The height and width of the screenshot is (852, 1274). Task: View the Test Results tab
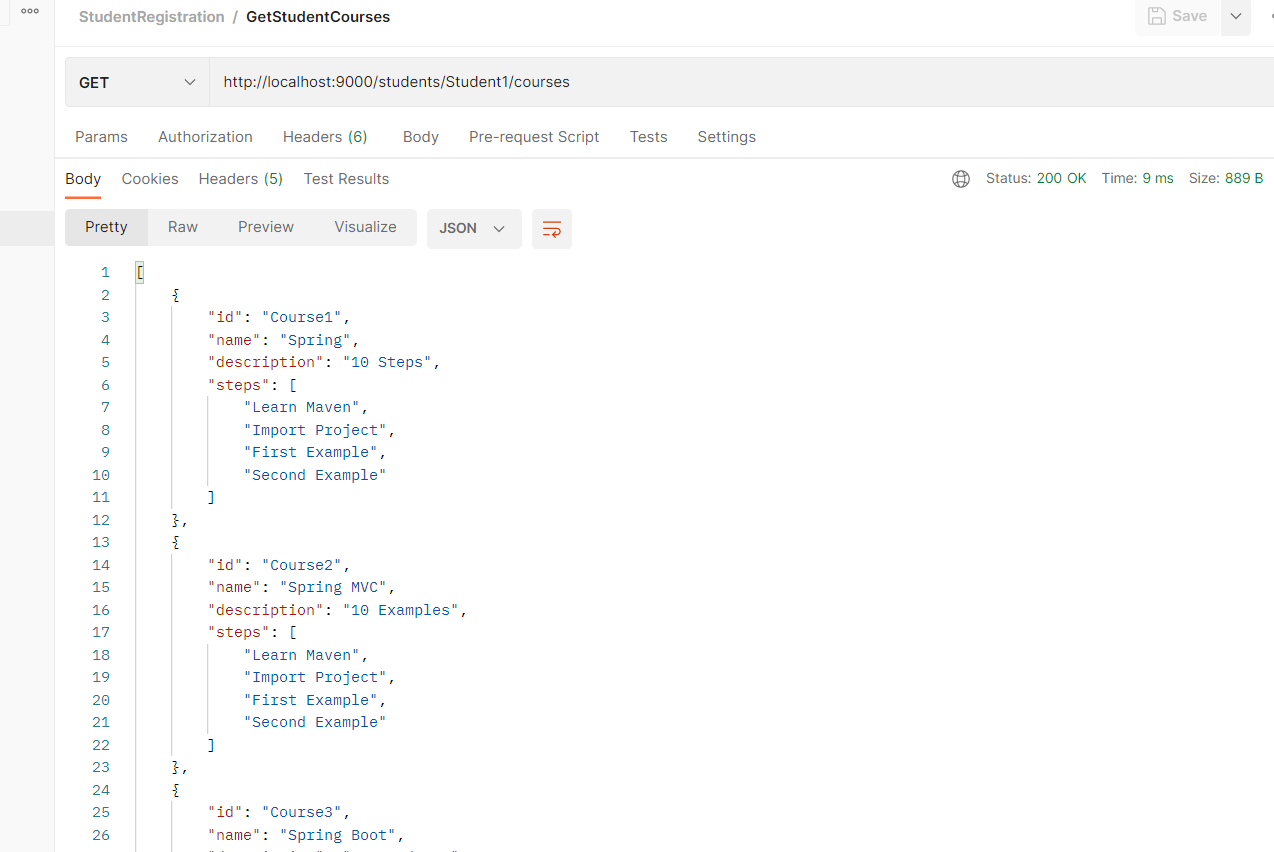coord(346,179)
